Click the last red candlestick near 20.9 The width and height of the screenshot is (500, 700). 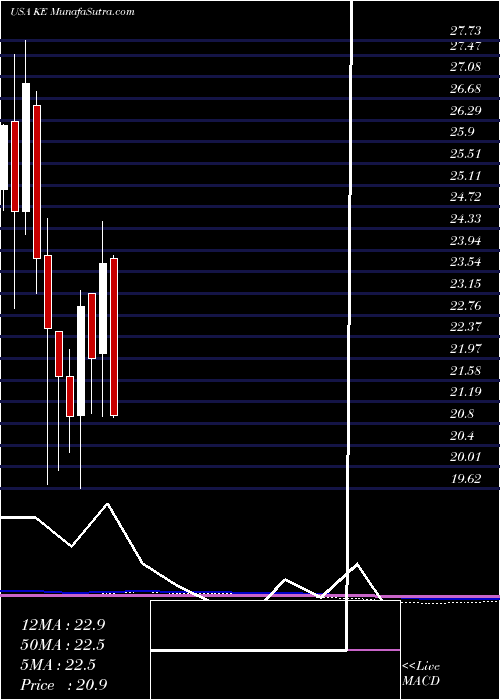tap(114, 337)
